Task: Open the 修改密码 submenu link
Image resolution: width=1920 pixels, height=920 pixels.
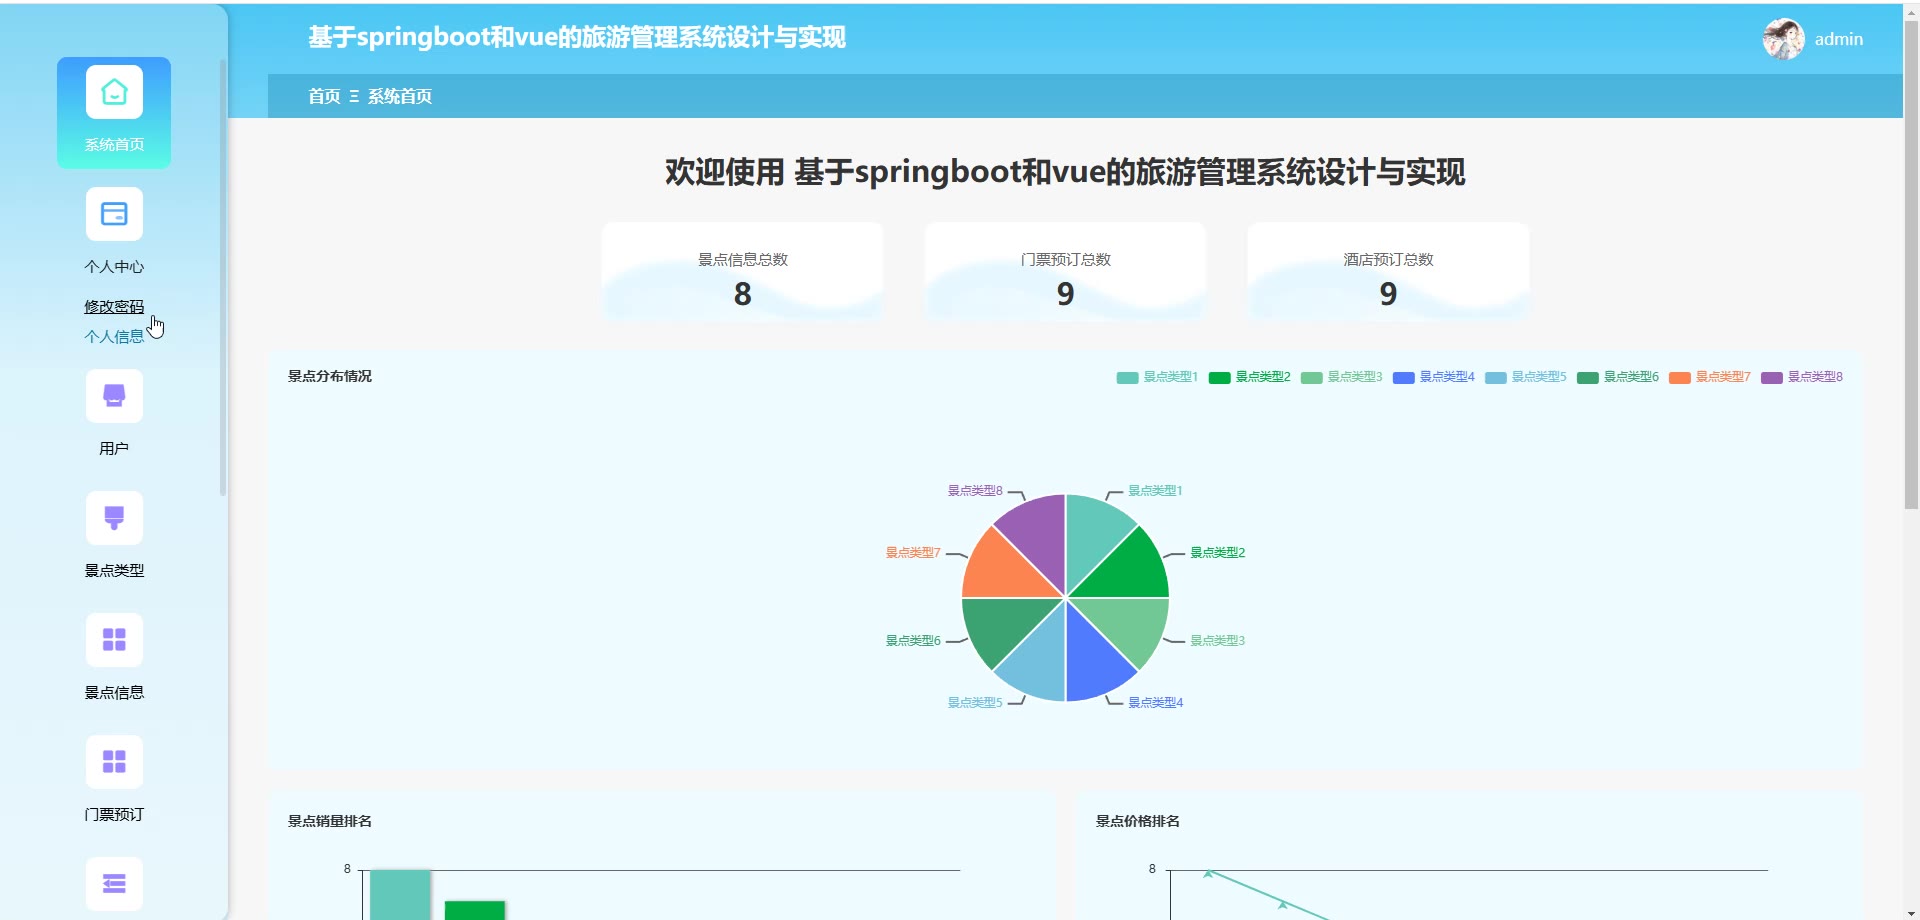Action: [114, 307]
